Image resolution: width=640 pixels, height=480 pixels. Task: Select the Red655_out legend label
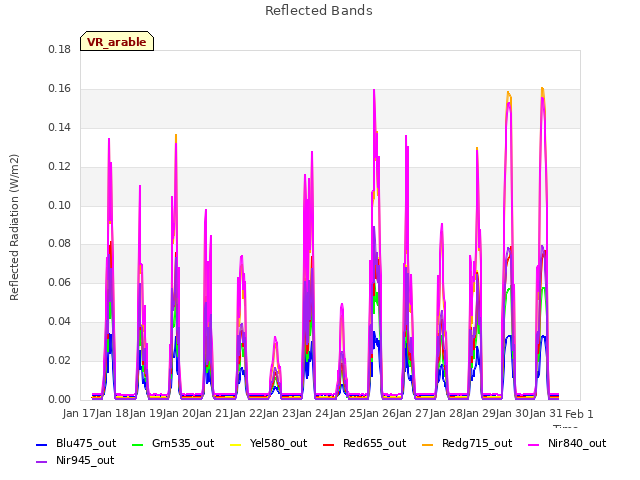[x=374, y=443]
